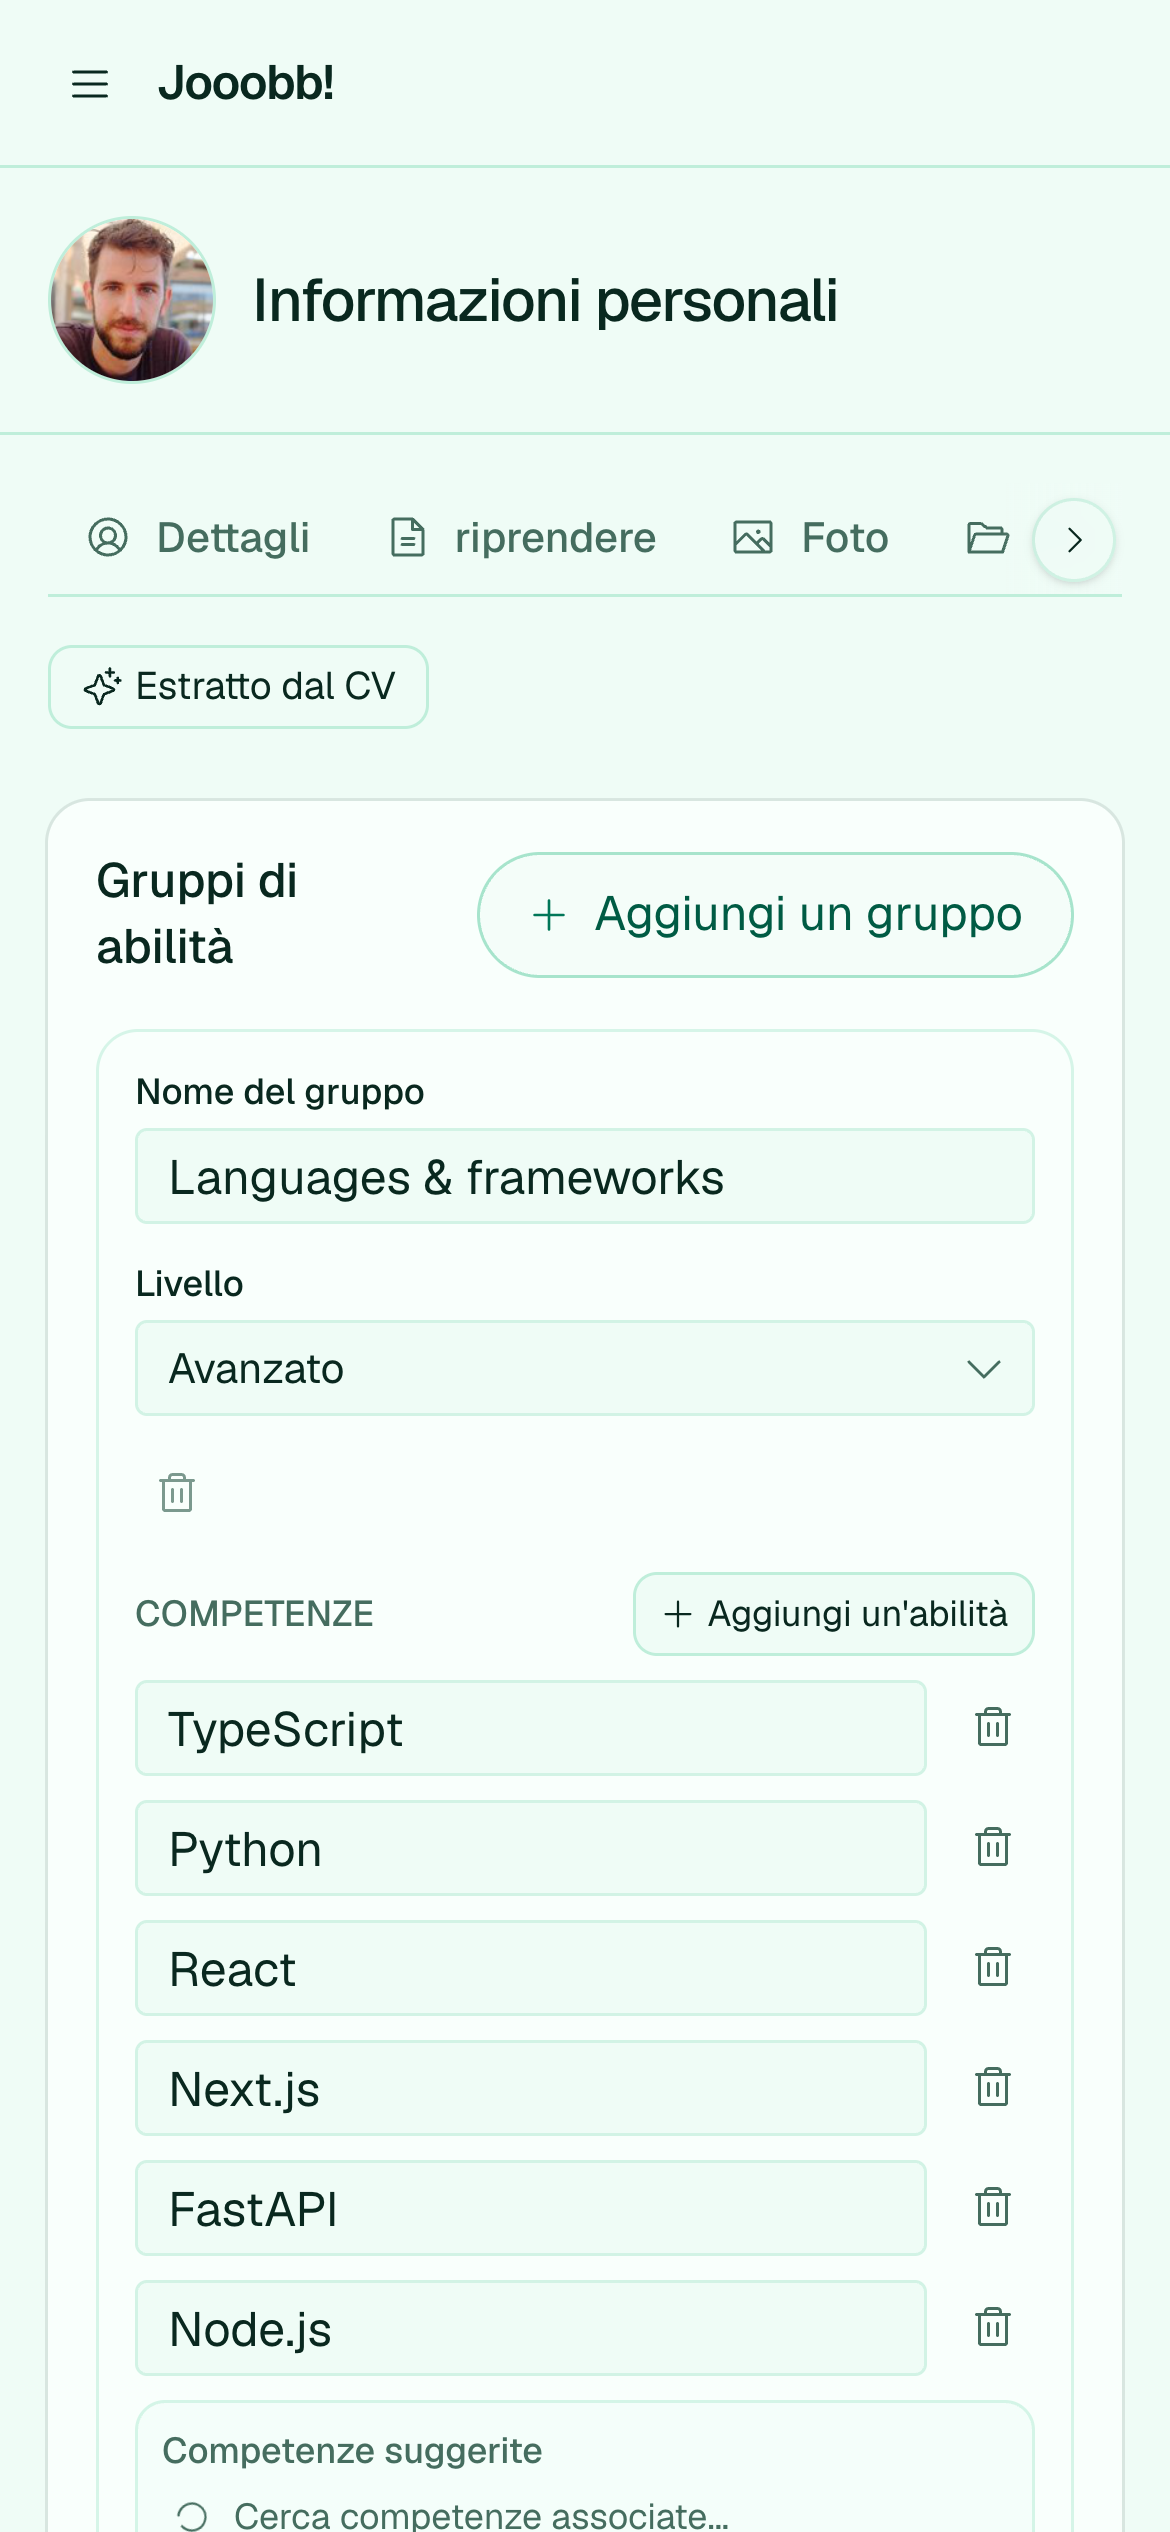
Task: Delete the Python skill
Action: click(x=993, y=1847)
